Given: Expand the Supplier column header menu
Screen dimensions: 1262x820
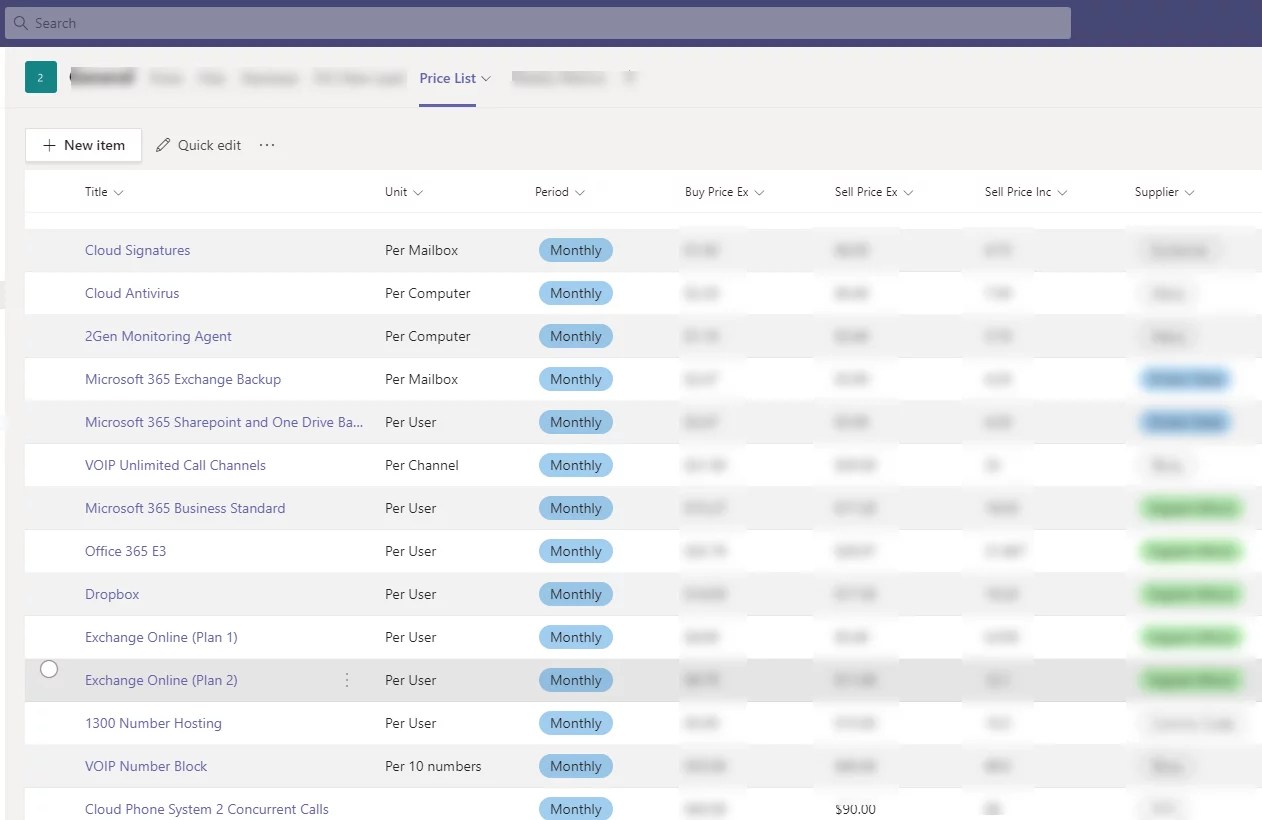Looking at the screenshot, I should [x=1190, y=192].
